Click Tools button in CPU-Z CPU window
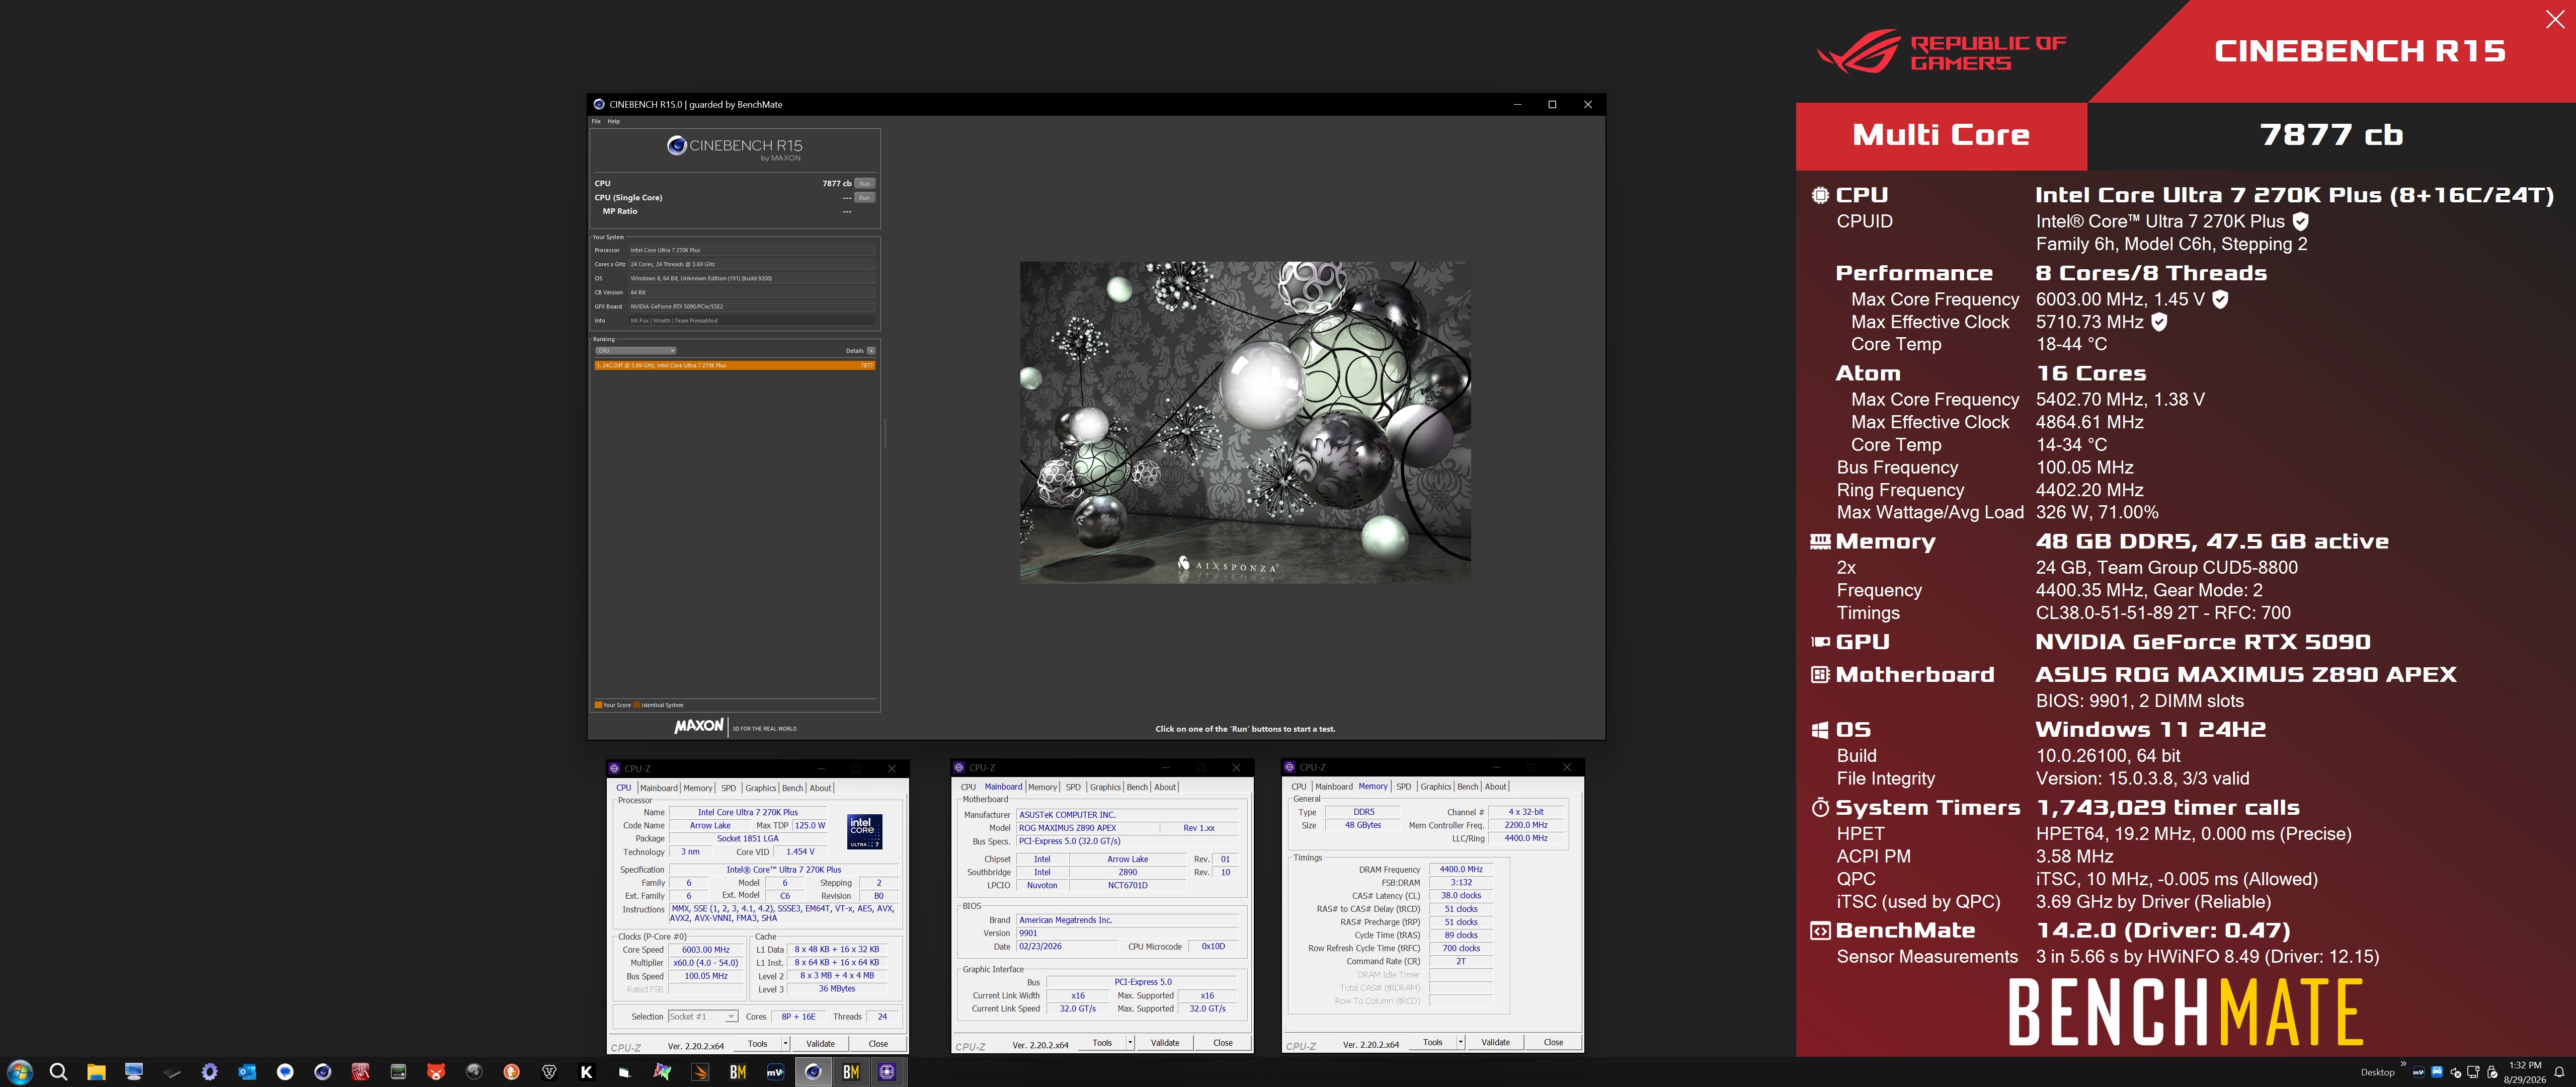Image resolution: width=2576 pixels, height=1087 pixels. point(758,1043)
